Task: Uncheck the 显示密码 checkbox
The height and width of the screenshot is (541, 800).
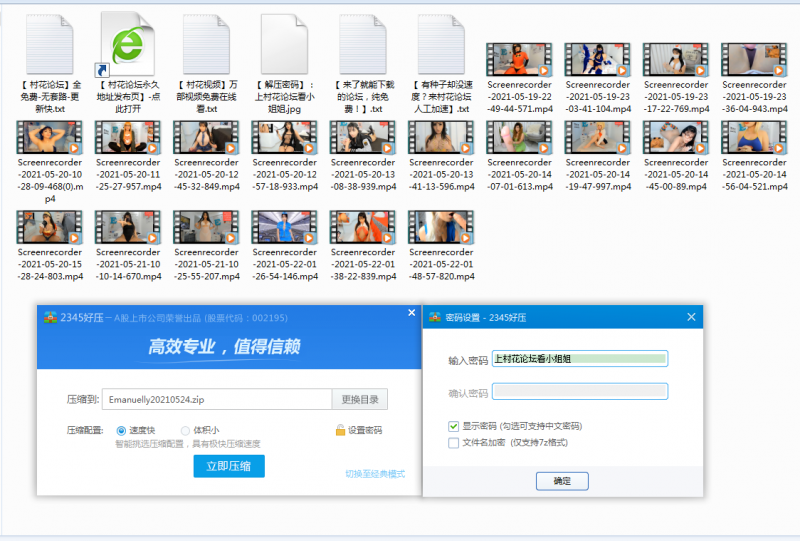Action: click(454, 426)
